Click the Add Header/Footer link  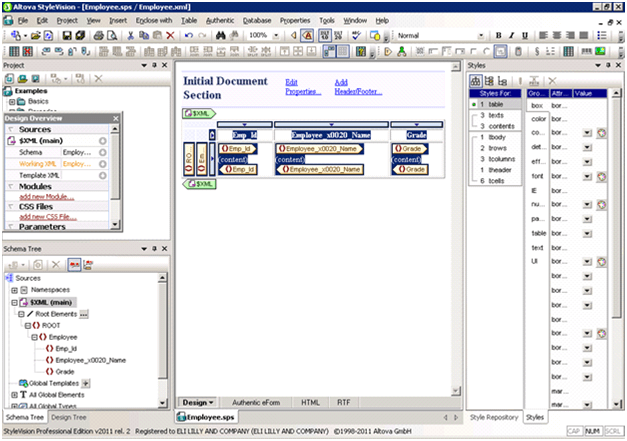pyautogui.click(x=358, y=87)
